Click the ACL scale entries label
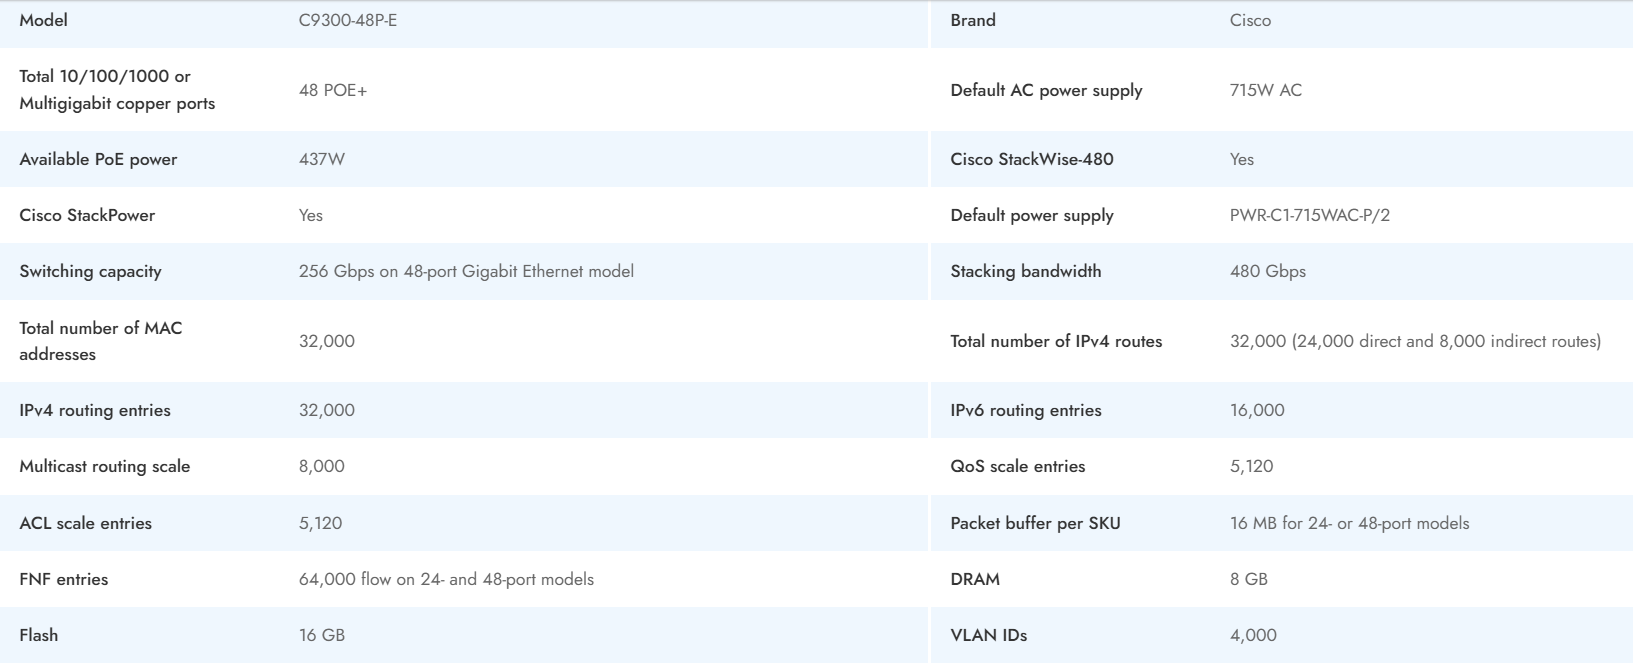Viewport: 1633px width, 666px height. coord(85,523)
